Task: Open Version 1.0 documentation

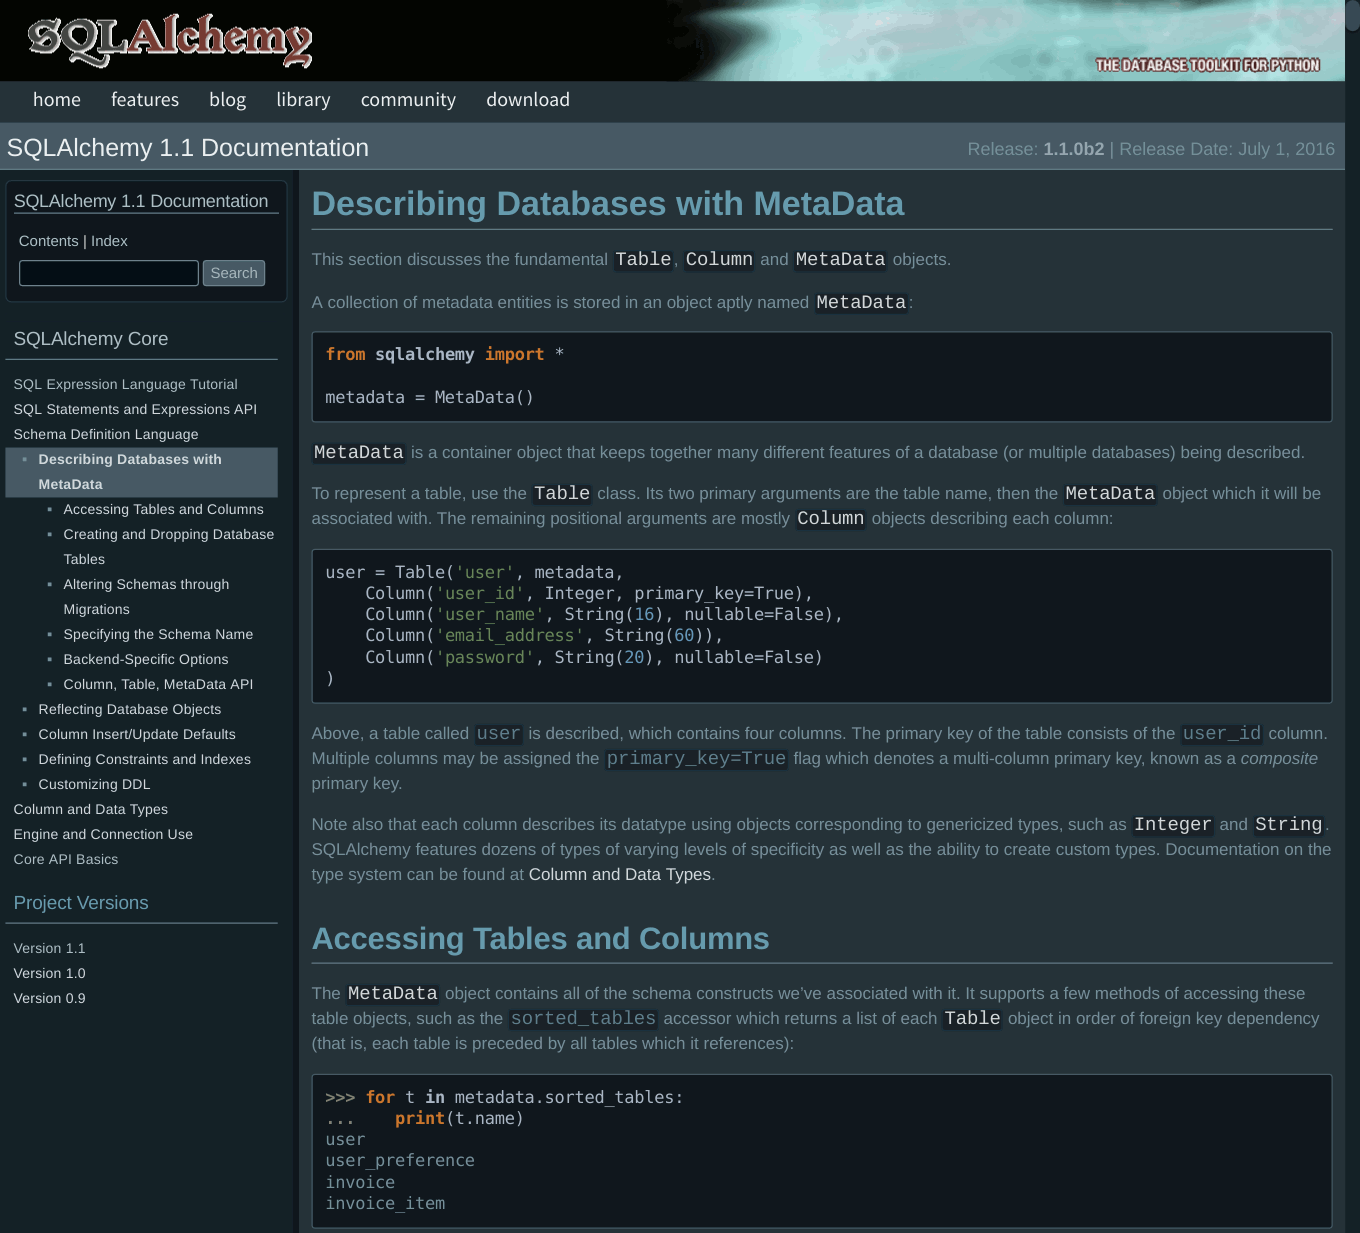Action: coord(48,973)
